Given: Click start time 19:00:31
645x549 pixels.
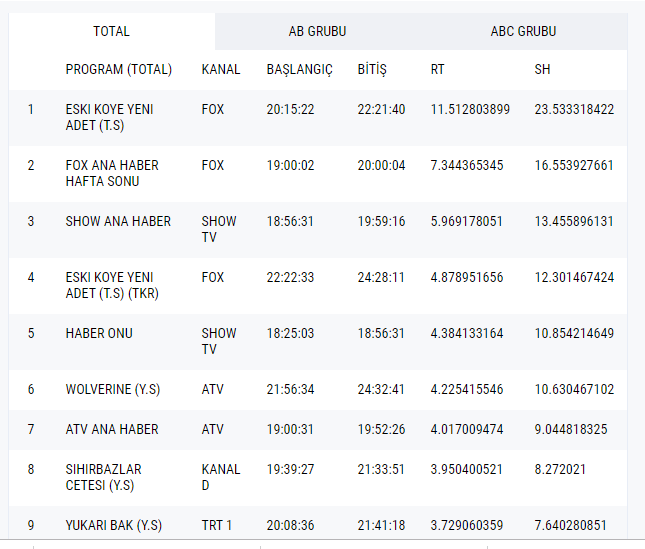Looking at the screenshot, I should [290, 429].
